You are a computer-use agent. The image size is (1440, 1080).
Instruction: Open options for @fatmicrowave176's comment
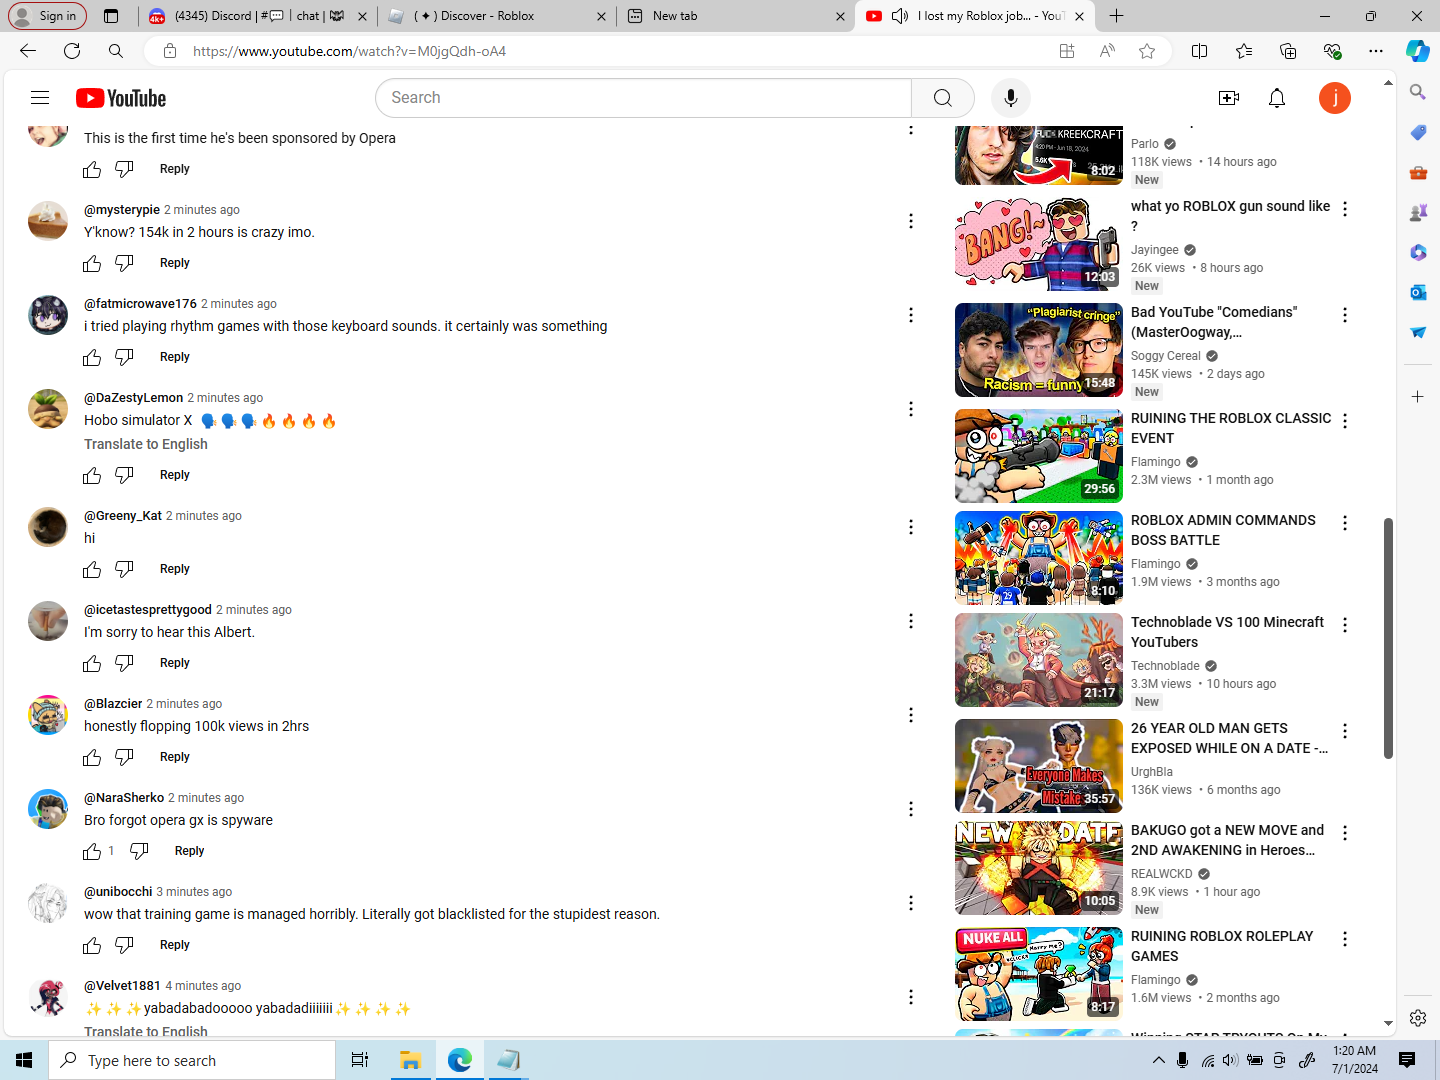tap(911, 315)
